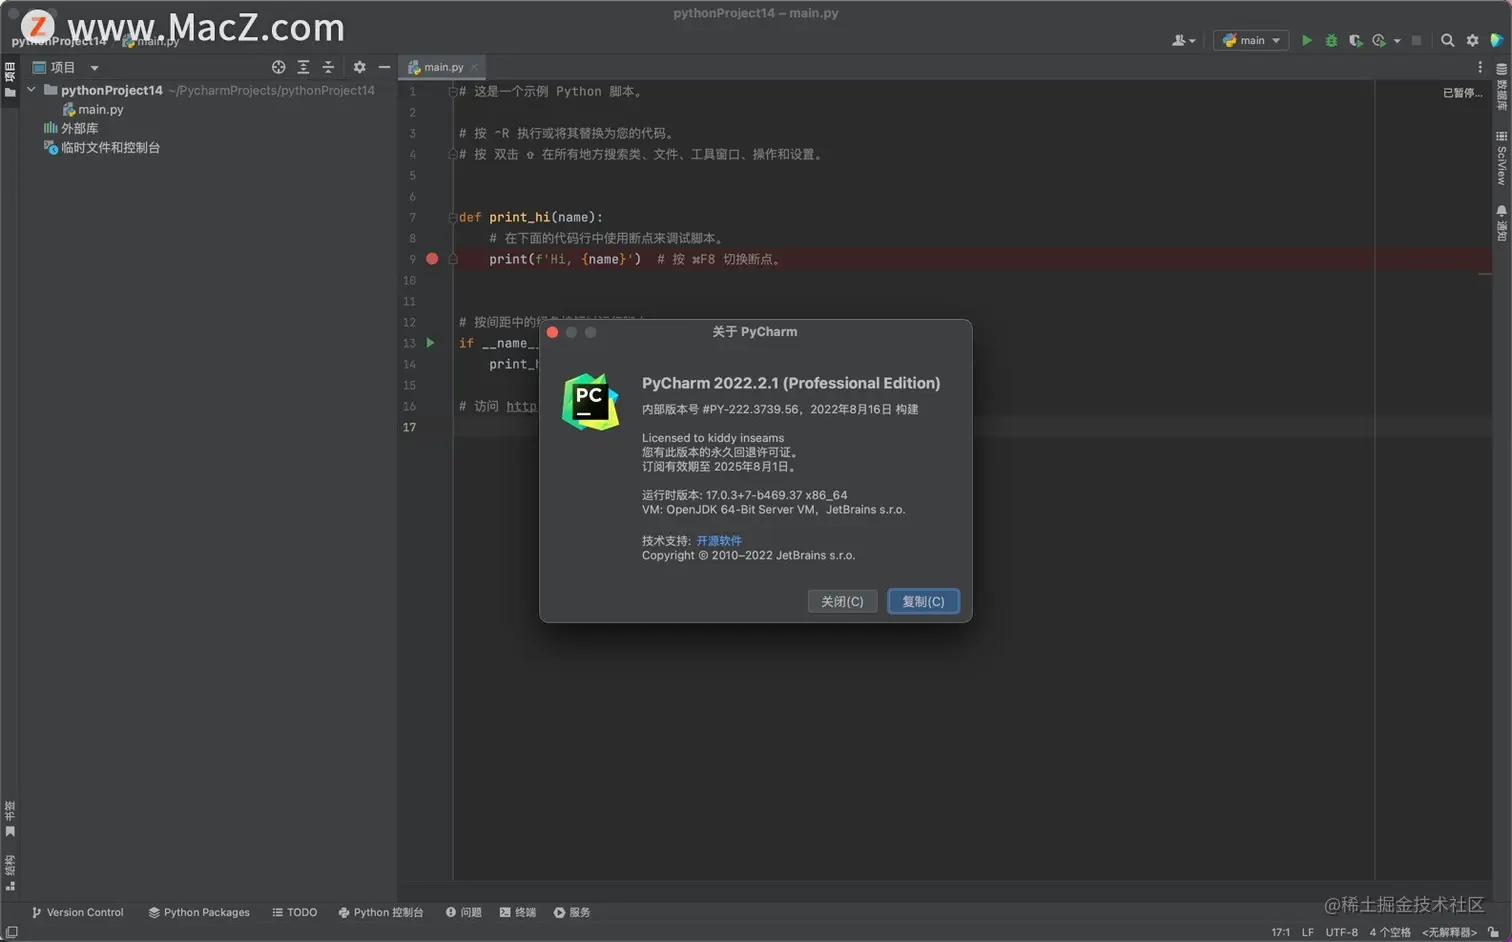Open the Structure side tool window
The image size is (1512, 942).
10,872
